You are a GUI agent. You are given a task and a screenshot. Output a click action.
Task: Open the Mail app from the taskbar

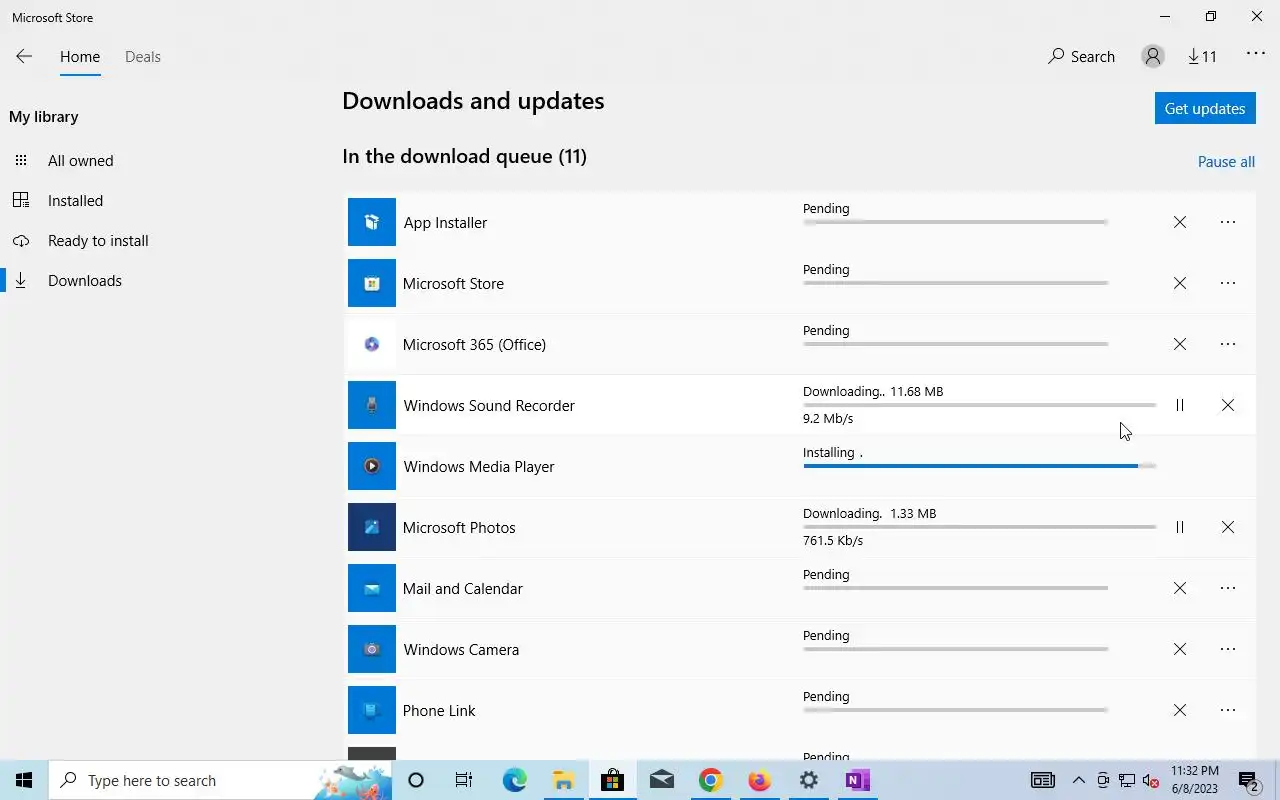point(661,780)
